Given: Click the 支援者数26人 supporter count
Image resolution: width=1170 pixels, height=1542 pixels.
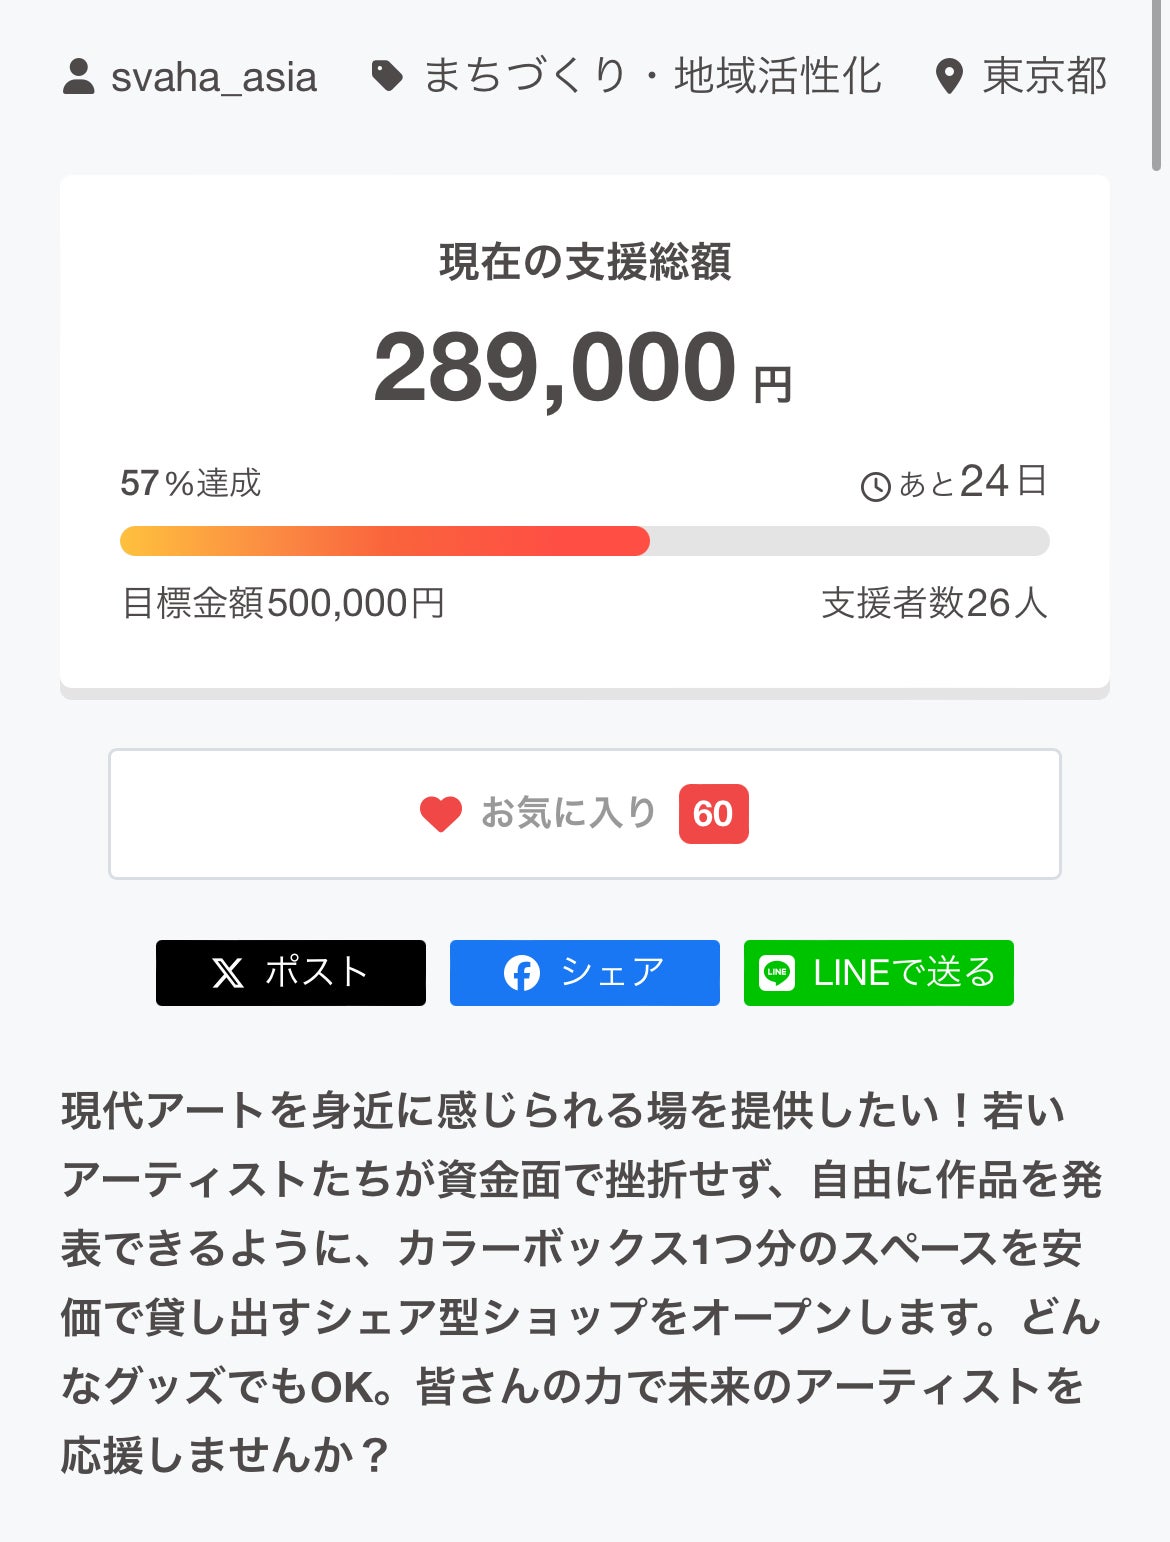Looking at the screenshot, I should point(934,603).
